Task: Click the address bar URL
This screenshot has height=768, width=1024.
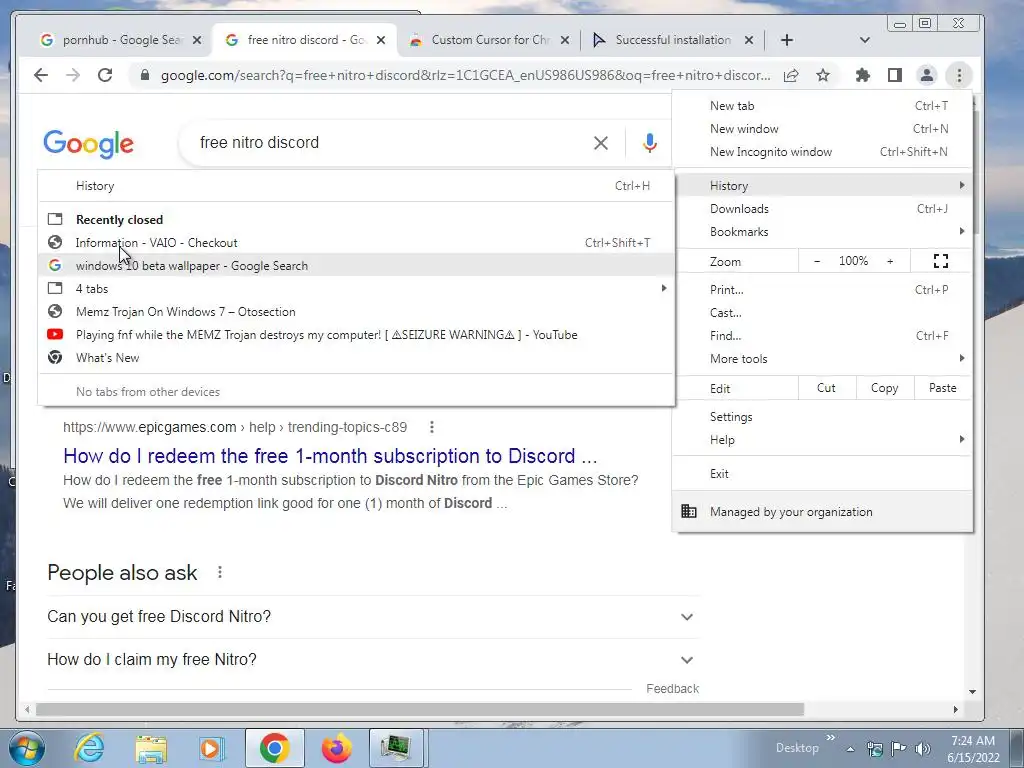Action: (466, 75)
